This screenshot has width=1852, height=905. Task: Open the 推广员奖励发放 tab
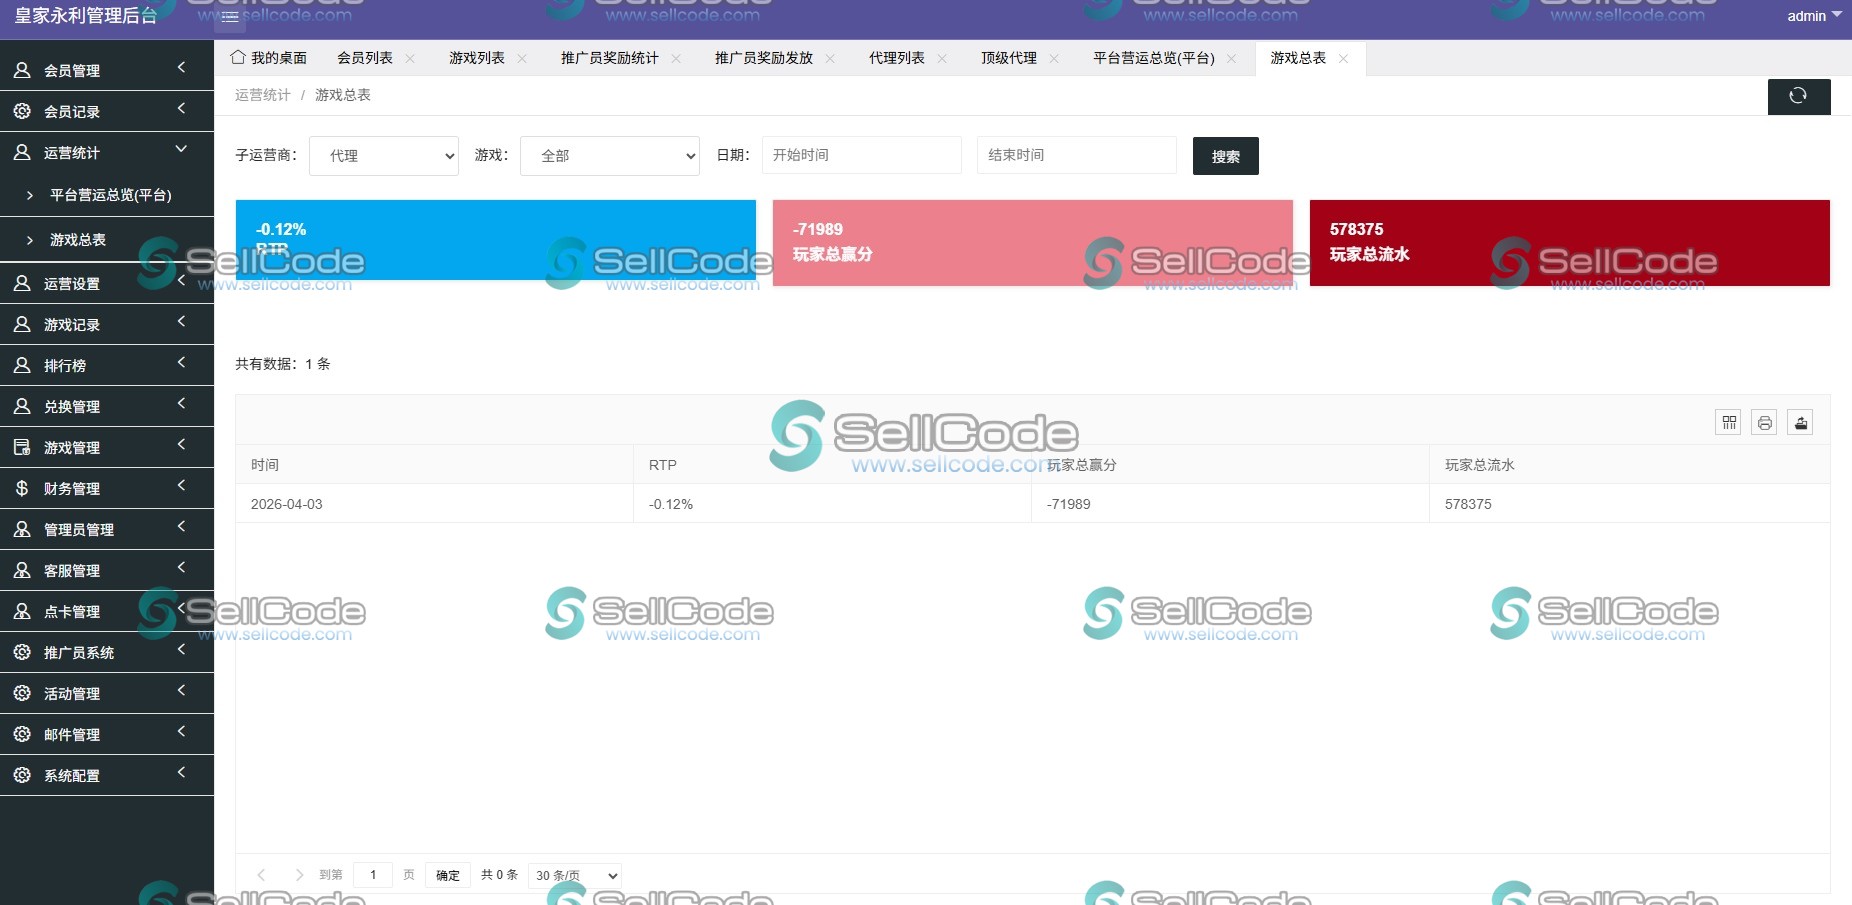pyautogui.click(x=763, y=57)
